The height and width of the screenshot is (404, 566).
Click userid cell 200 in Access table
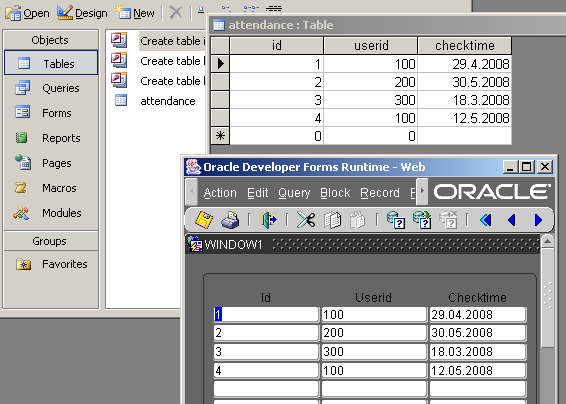[x=371, y=82]
